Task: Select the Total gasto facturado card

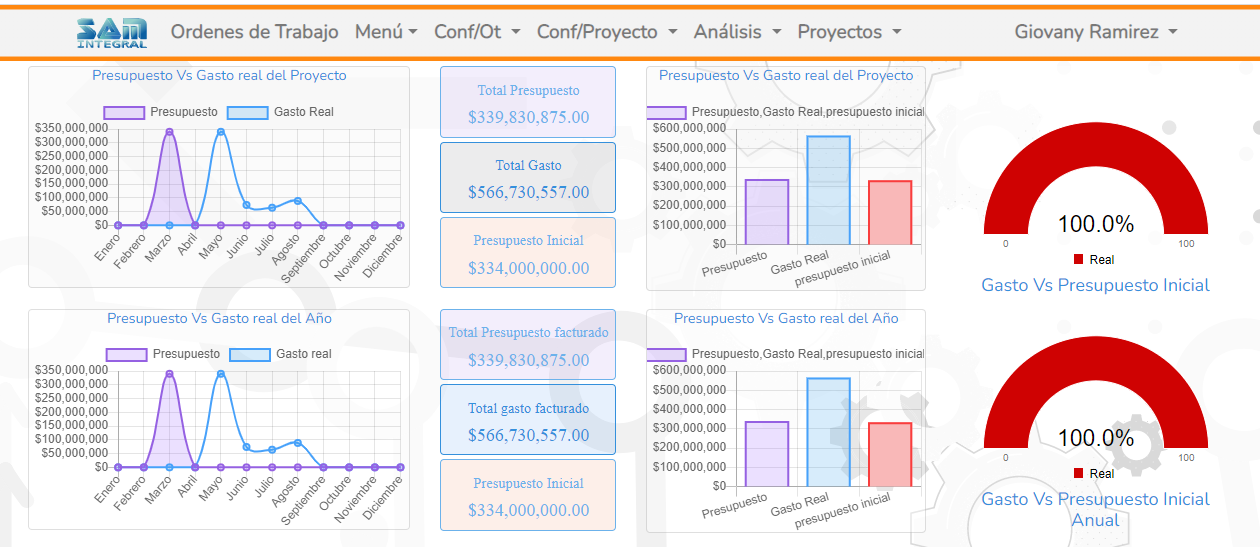Action: 528,420
